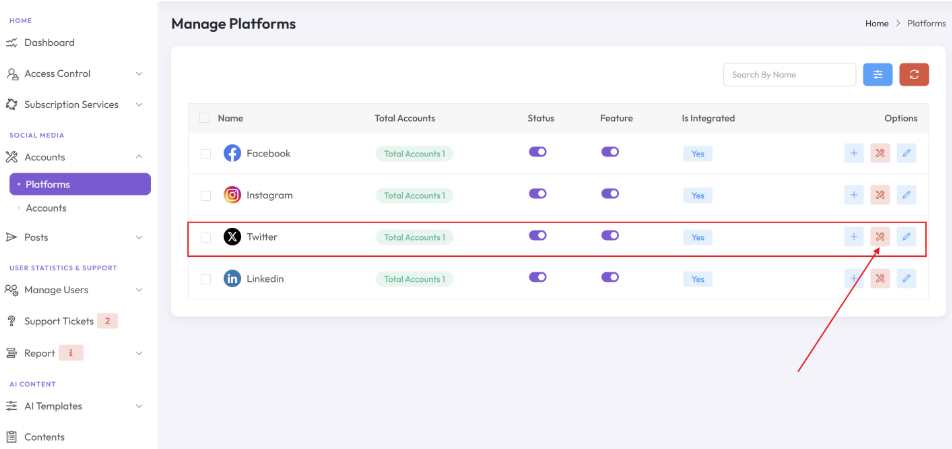Check the Instagram row checkbox
Image resolution: width=952 pixels, height=449 pixels.
point(206,196)
